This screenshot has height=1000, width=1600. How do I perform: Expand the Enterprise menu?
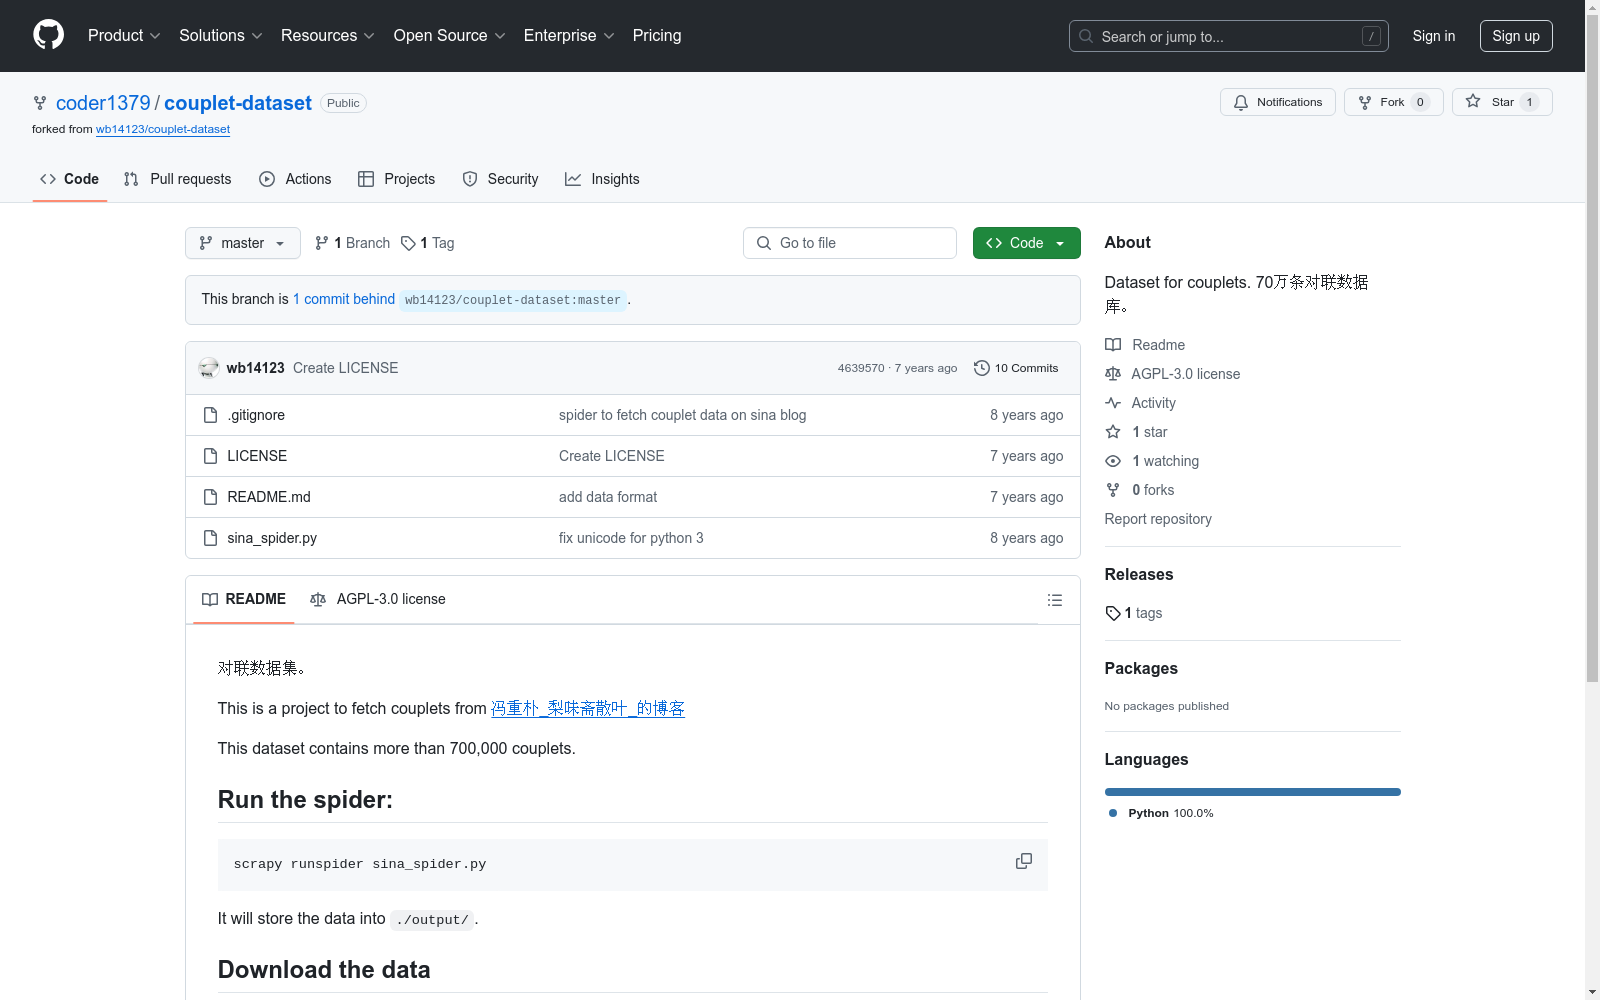(569, 36)
